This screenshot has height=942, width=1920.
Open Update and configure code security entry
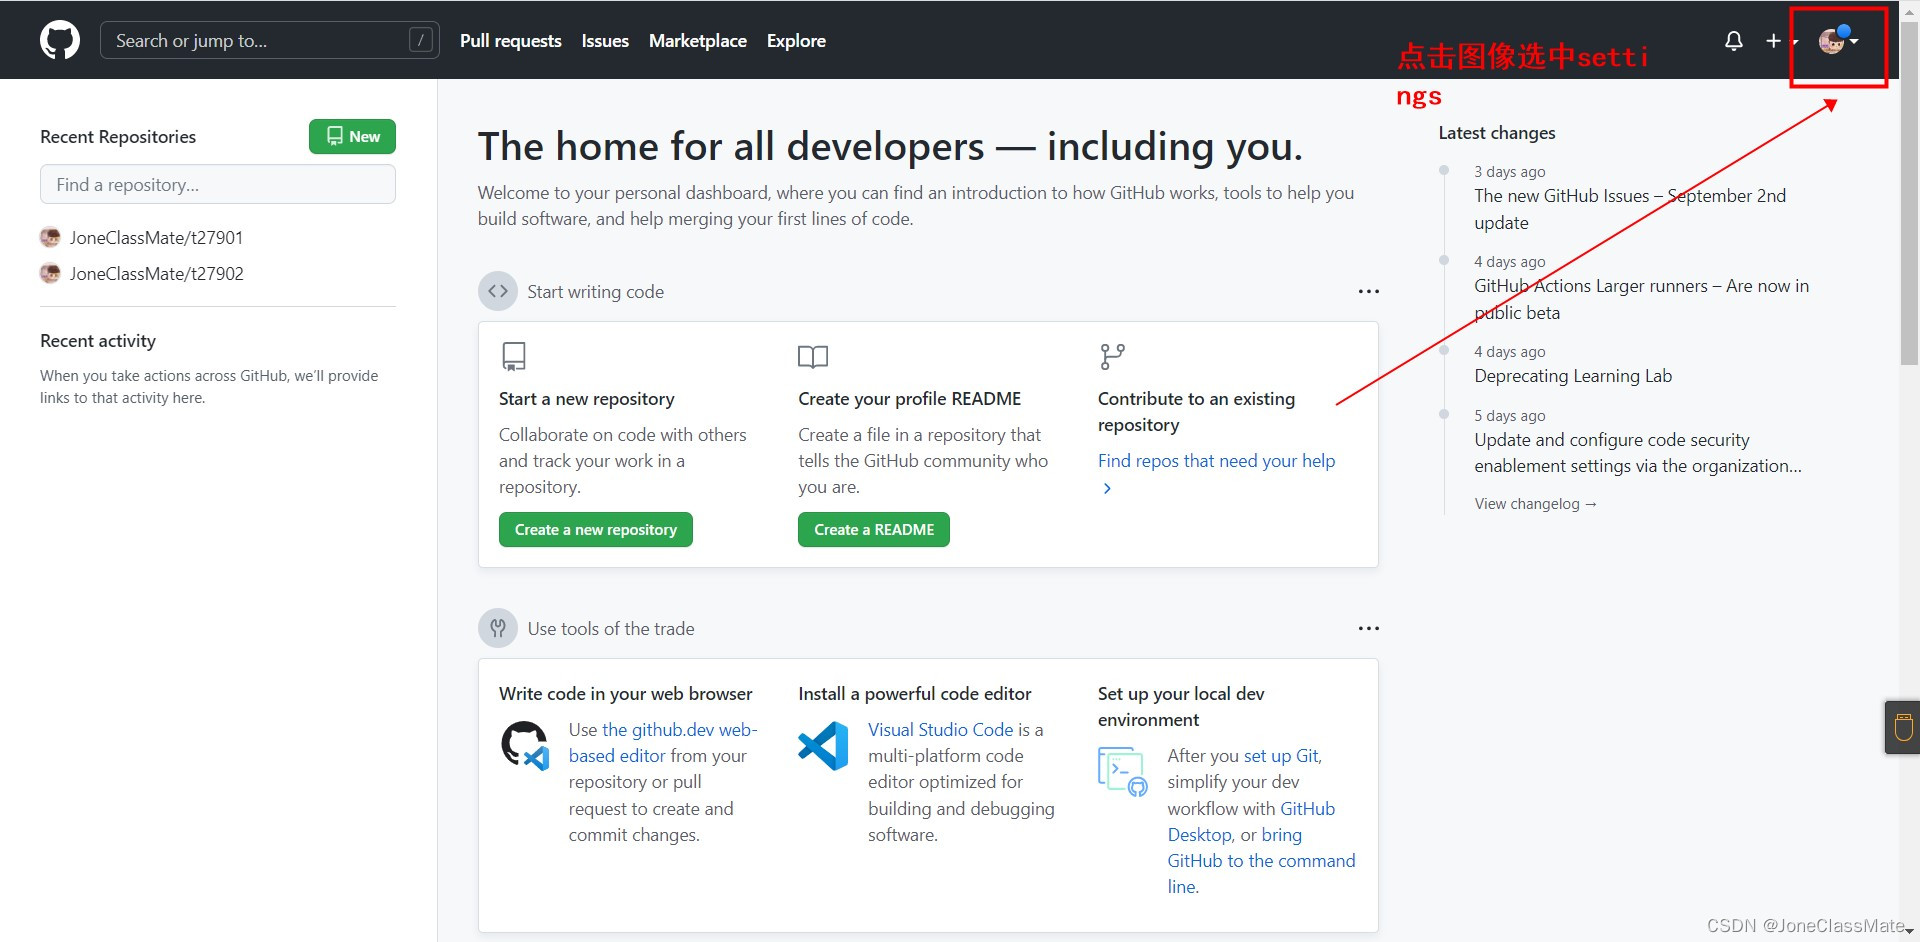point(1638,453)
